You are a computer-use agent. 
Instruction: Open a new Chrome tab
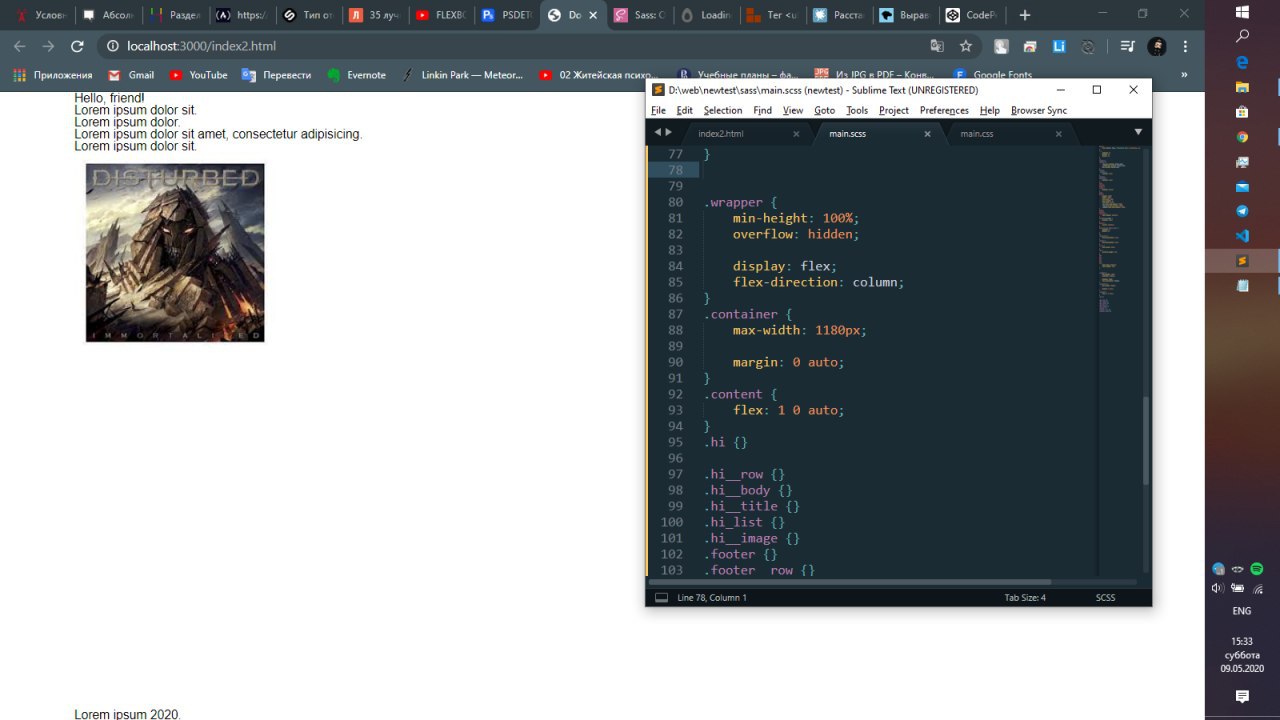pyautogui.click(x=1024, y=15)
